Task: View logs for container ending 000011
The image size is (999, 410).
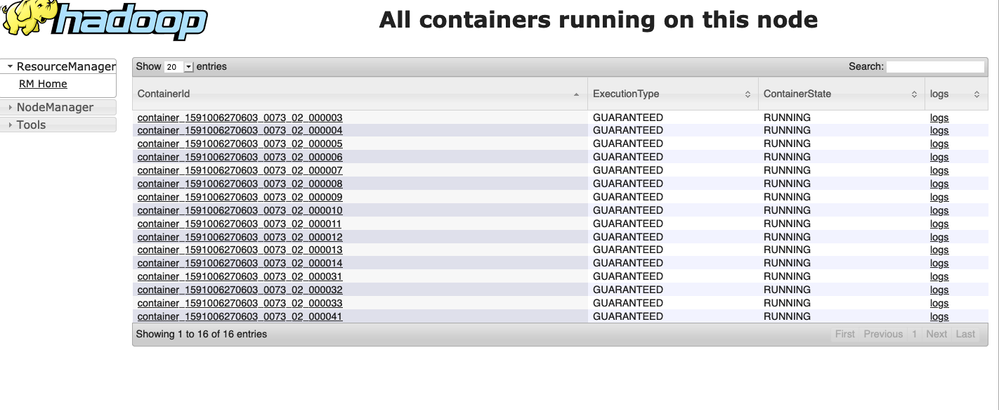Action: (939, 224)
